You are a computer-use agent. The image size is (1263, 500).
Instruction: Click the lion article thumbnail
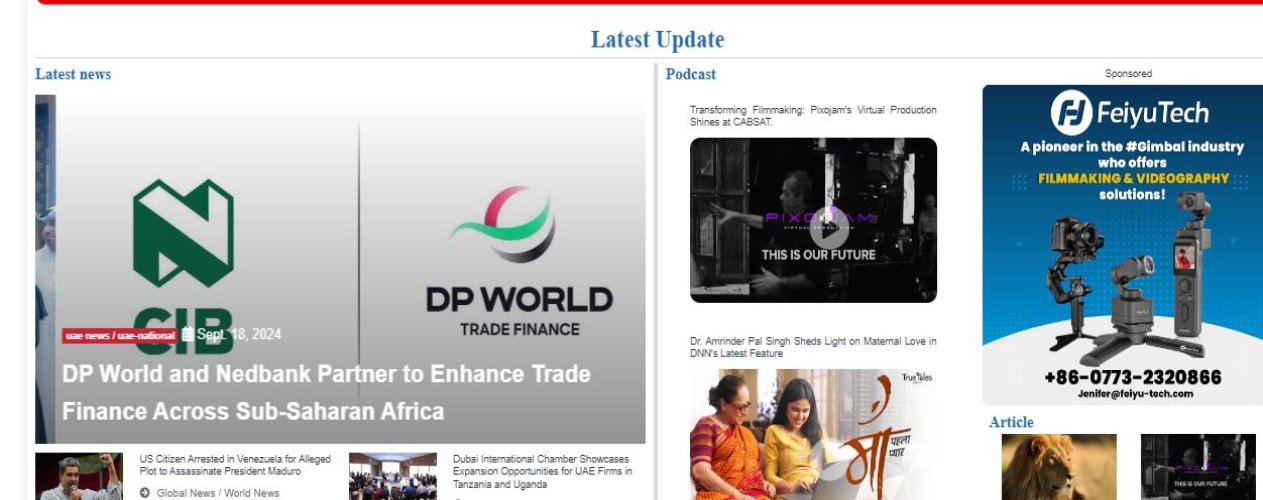coord(1059,467)
